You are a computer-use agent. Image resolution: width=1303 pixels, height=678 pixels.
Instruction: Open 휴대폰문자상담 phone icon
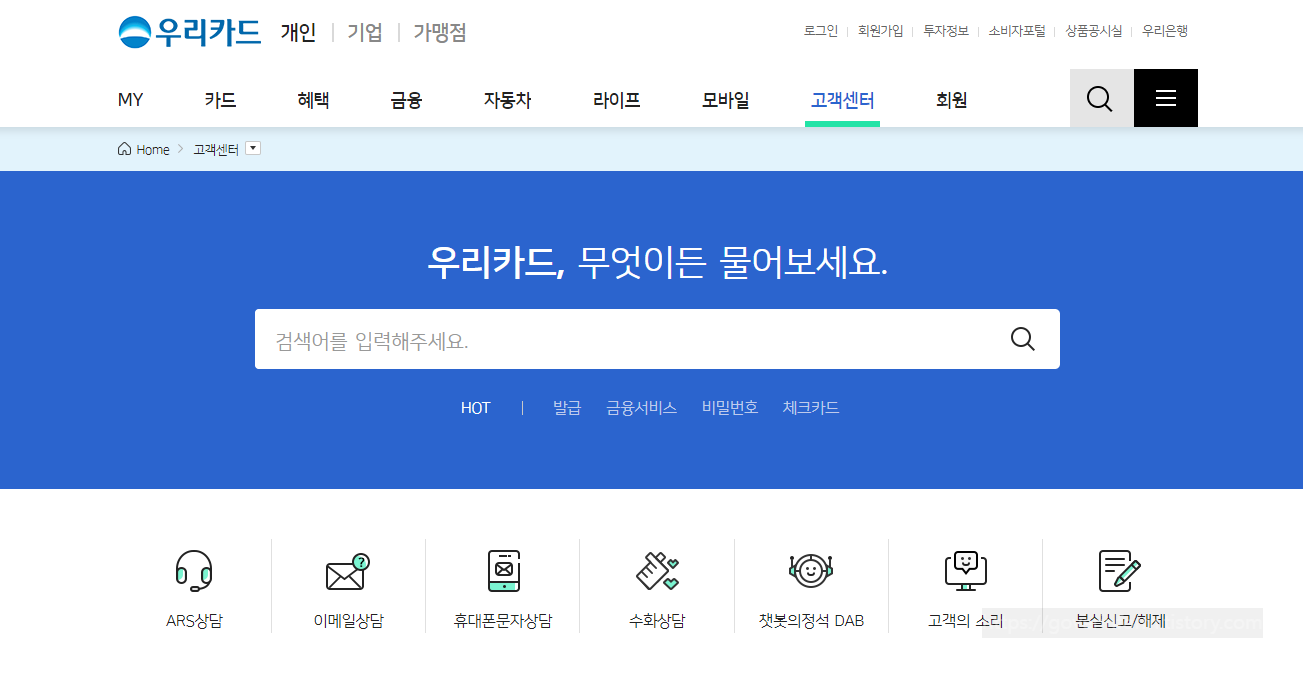click(503, 571)
